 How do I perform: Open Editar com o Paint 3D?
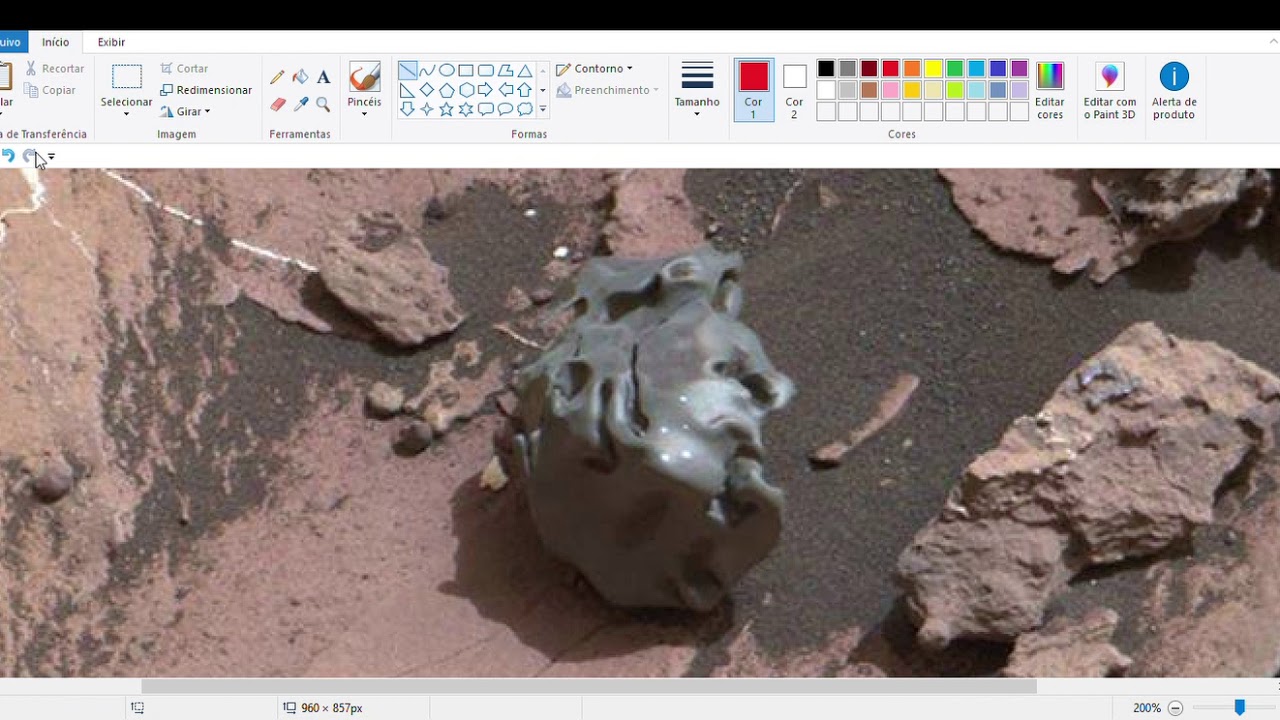(1110, 91)
